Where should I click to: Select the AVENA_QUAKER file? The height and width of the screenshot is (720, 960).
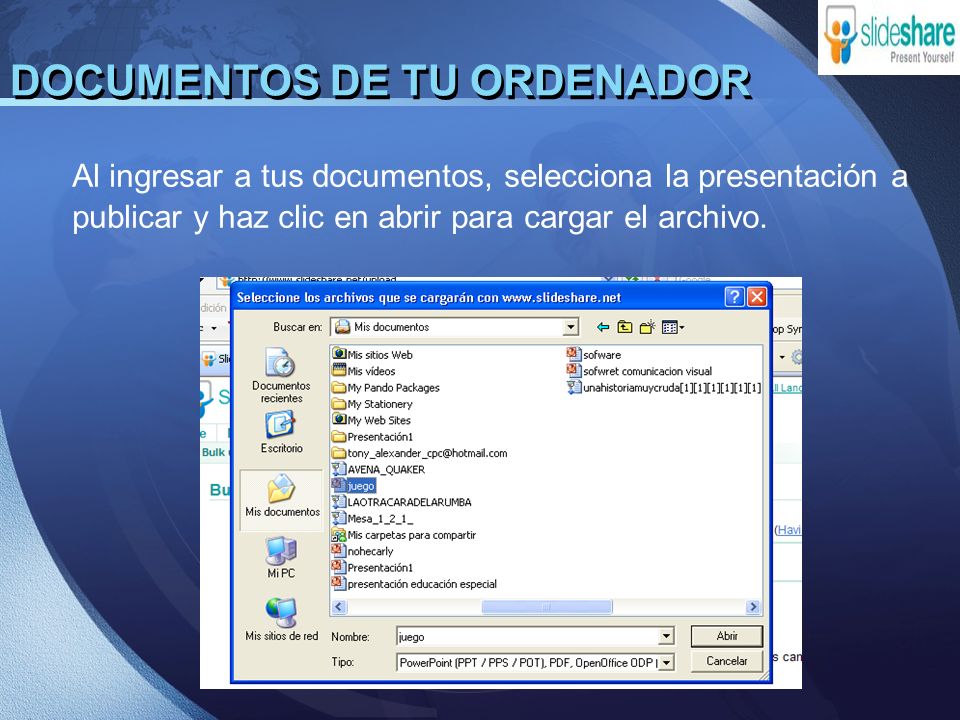pyautogui.click(x=378, y=470)
